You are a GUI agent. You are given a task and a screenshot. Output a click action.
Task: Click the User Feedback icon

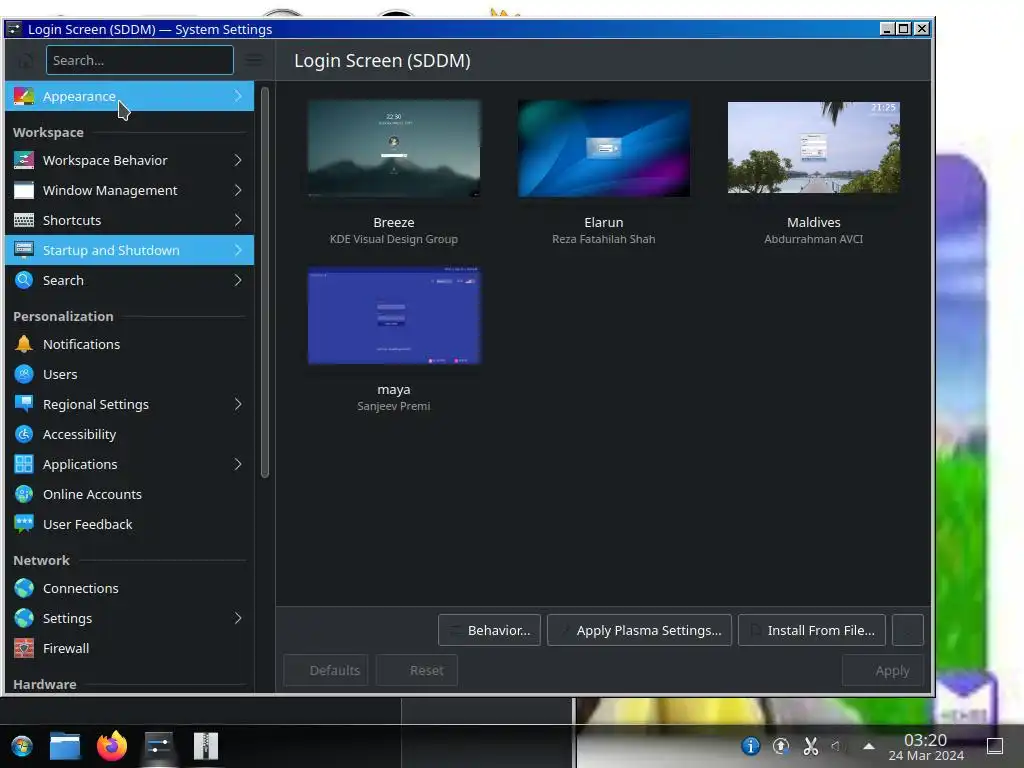[24, 524]
